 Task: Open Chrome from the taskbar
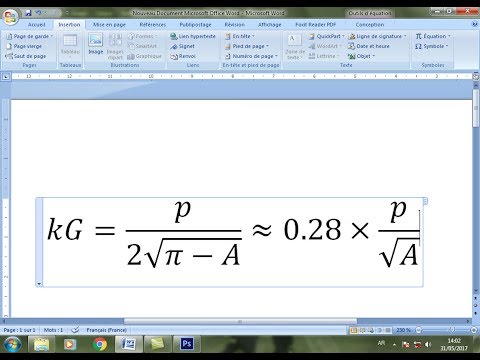coord(99,344)
